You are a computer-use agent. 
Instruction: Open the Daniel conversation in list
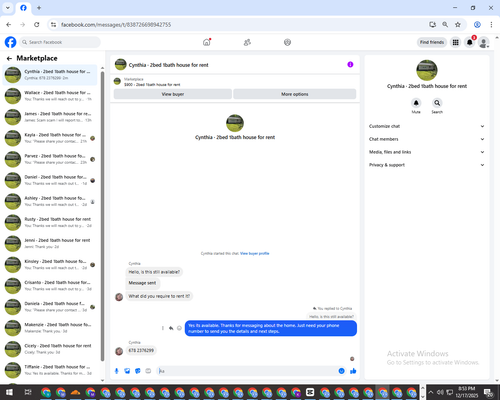pos(50,180)
